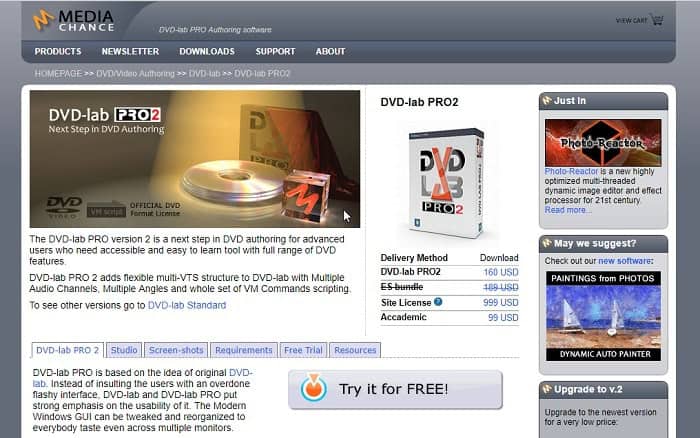This screenshot has width=700, height=438.
Task: Follow the DVD-lab Standard link
Action: (187, 305)
